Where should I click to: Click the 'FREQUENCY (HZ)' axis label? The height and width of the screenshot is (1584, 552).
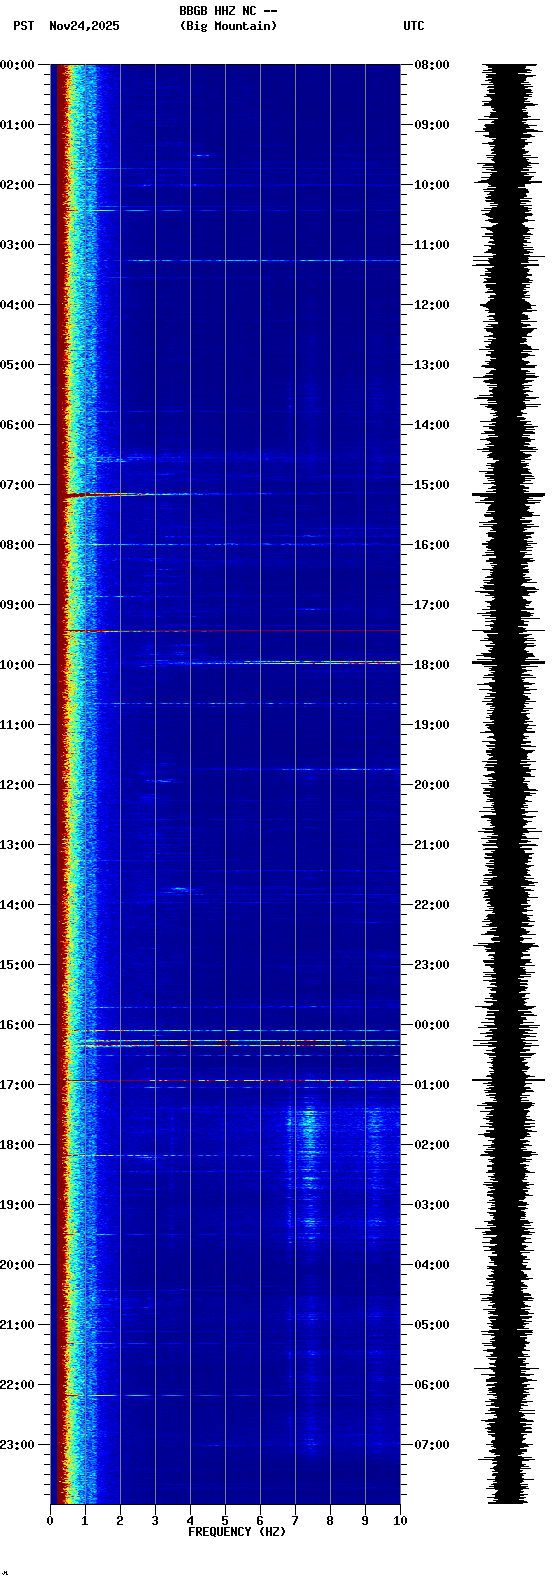[x=237, y=1532]
